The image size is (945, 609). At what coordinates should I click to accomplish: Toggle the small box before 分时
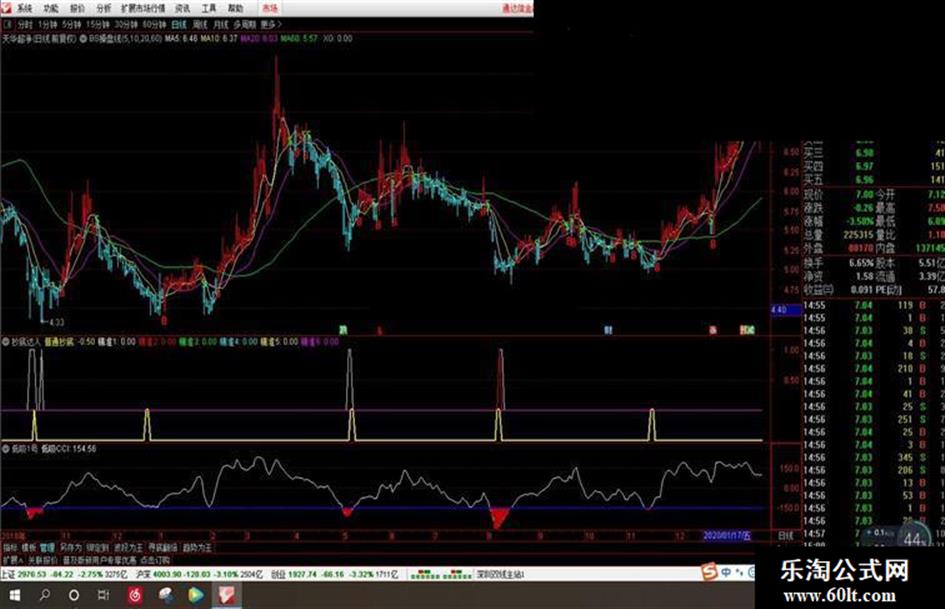8,22
